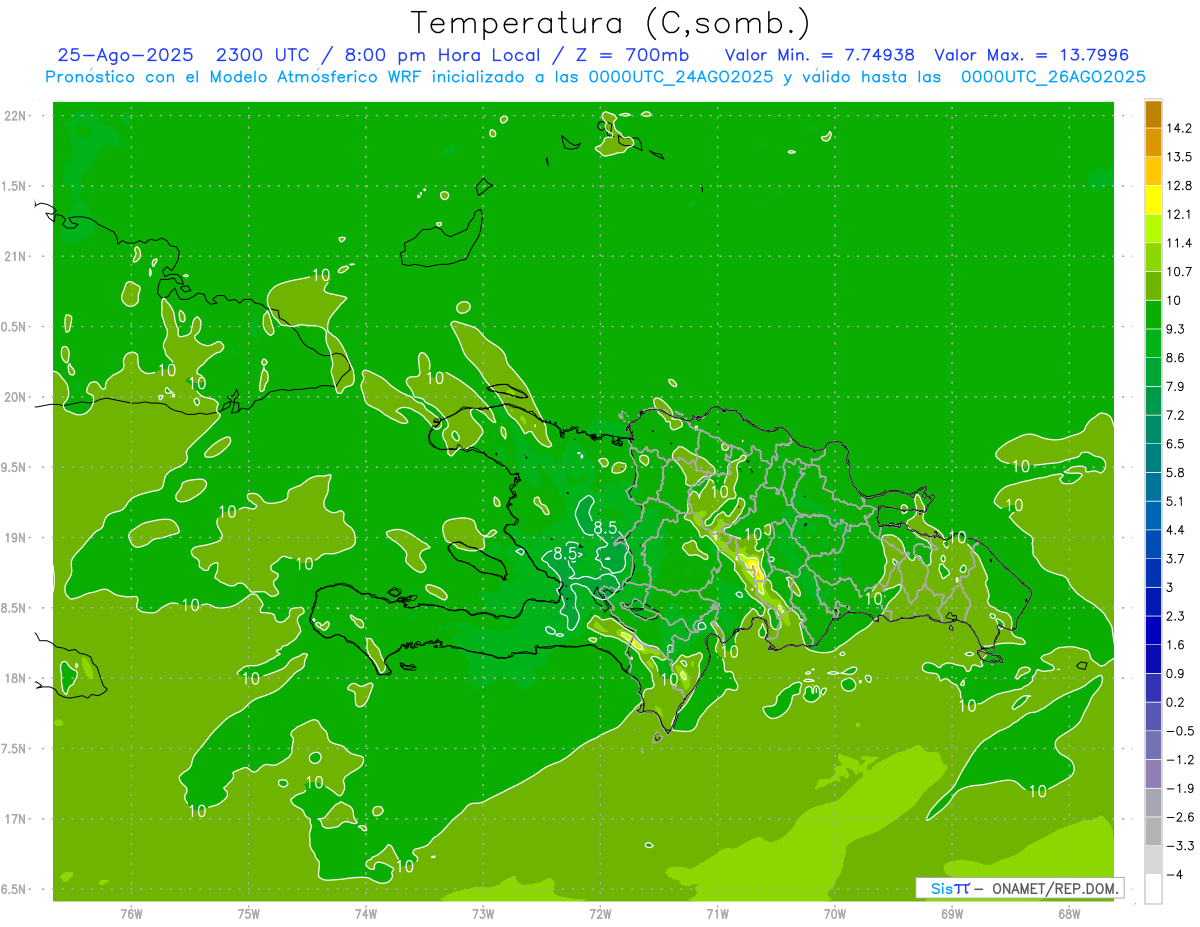Click the longitude axis label '69W'
This screenshot has width=1200, height=927.
tap(952, 914)
